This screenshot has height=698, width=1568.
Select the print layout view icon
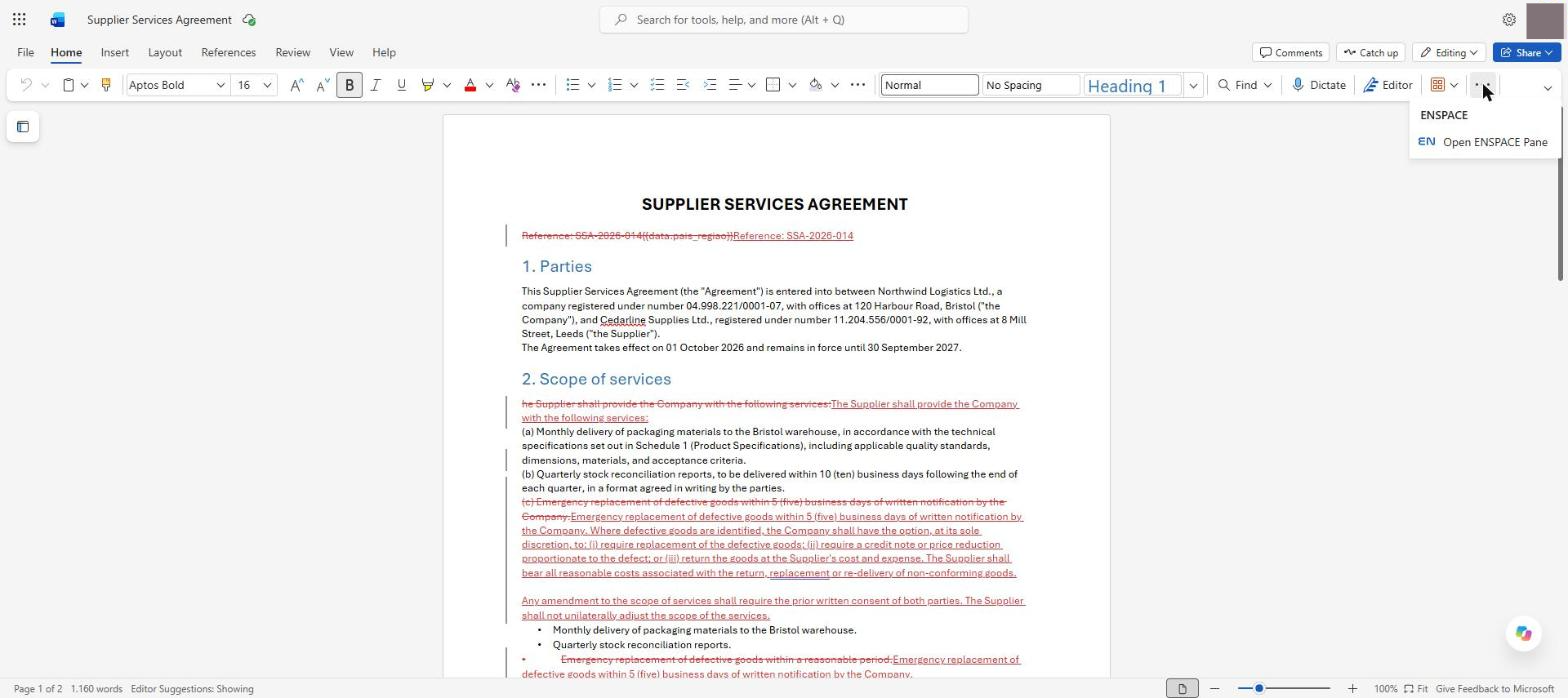point(1182,688)
